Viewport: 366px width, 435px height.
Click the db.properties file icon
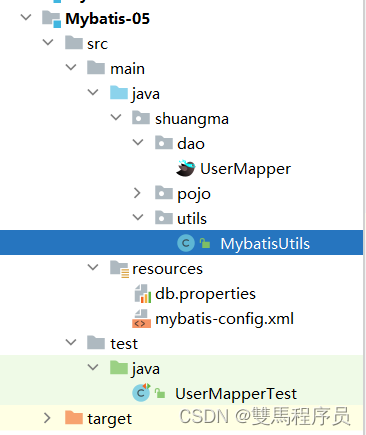click(143, 293)
